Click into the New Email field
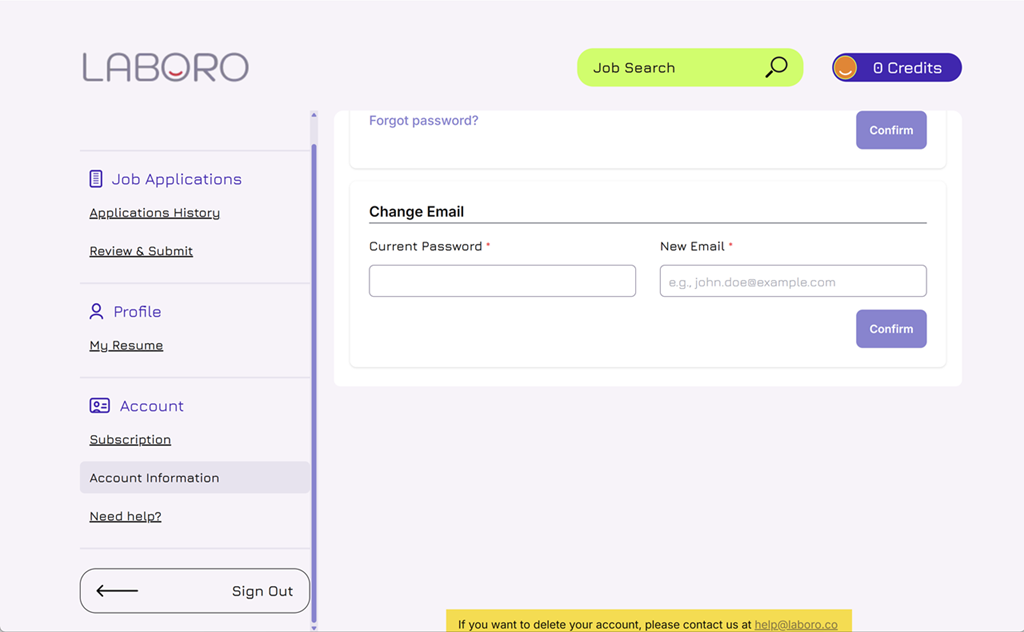 tap(793, 281)
